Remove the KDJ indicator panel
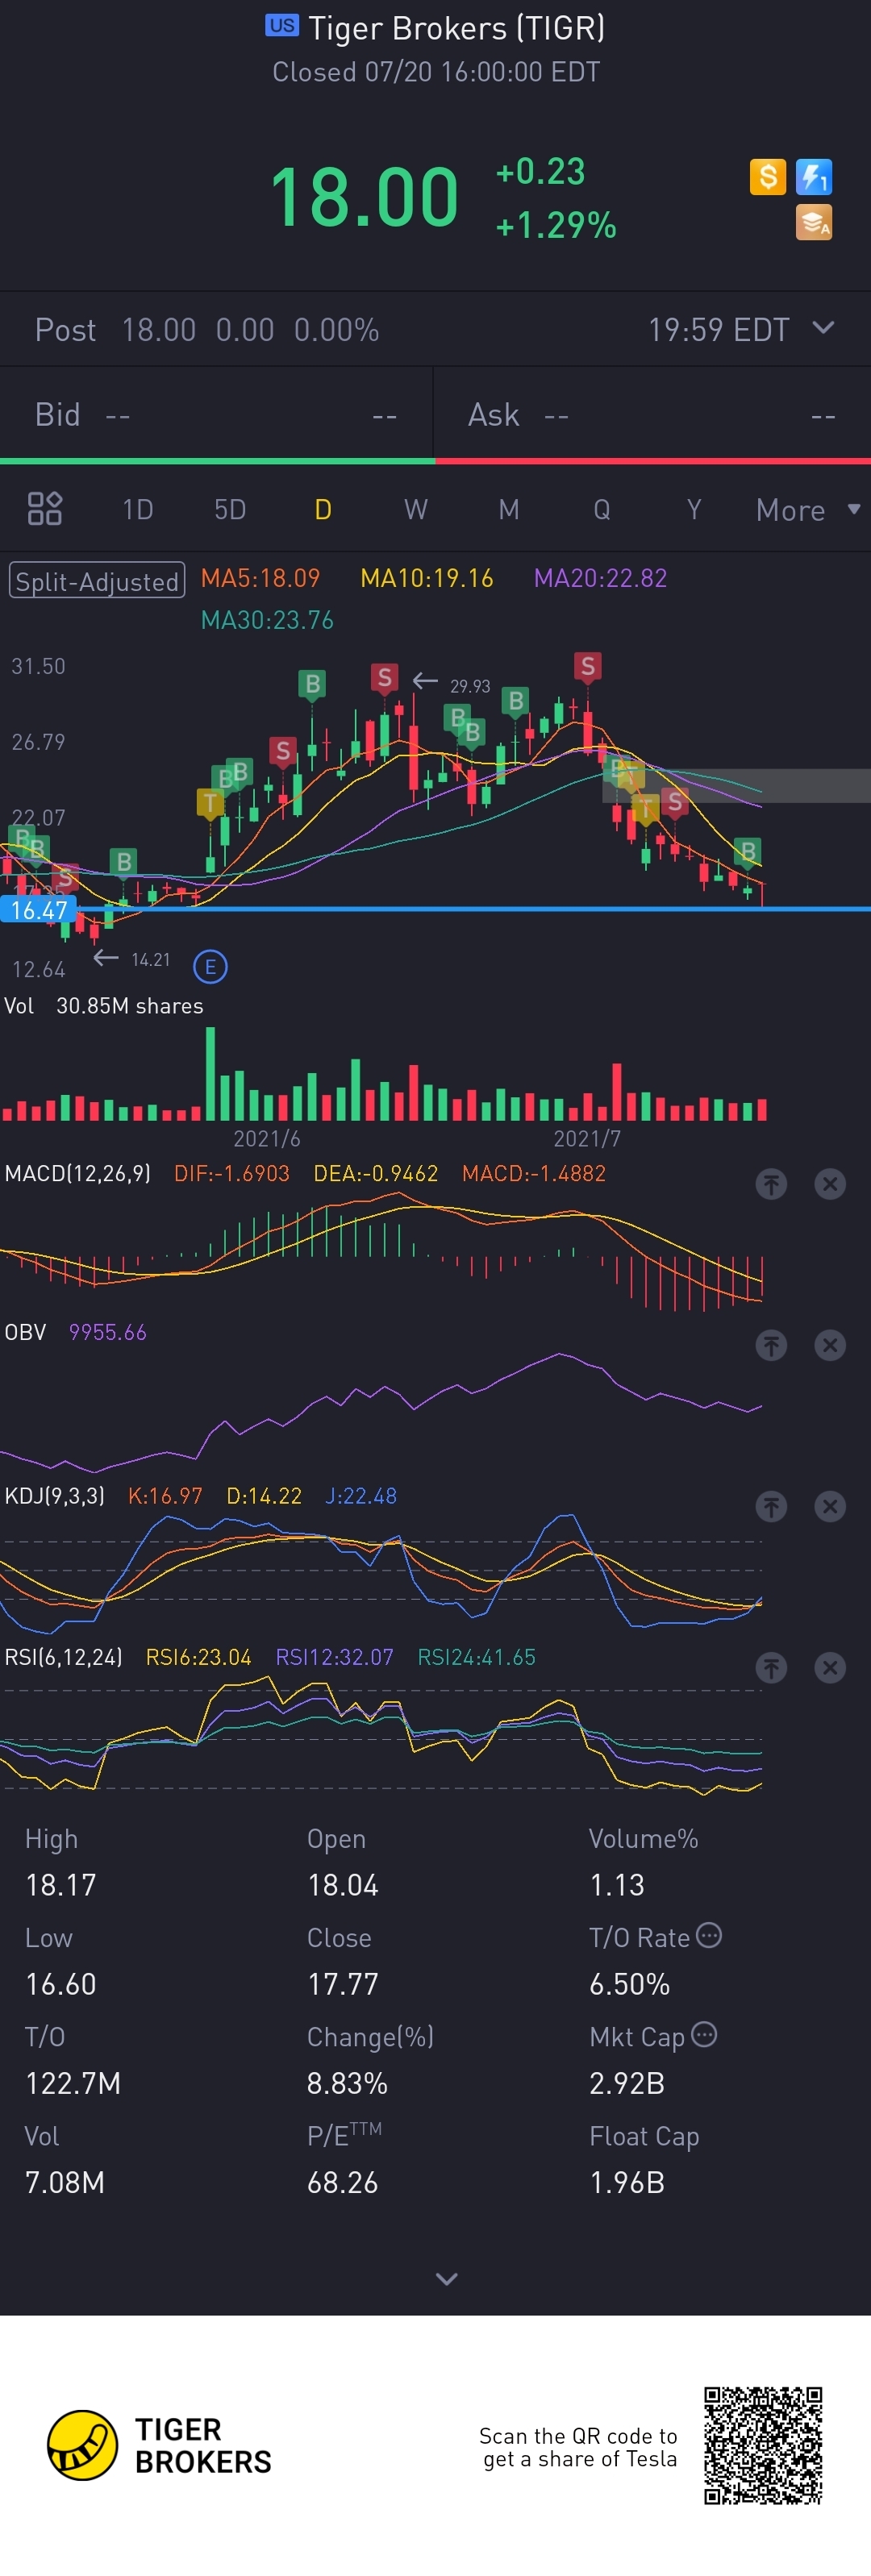This screenshot has width=871, height=2576. [x=830, y=1506]
